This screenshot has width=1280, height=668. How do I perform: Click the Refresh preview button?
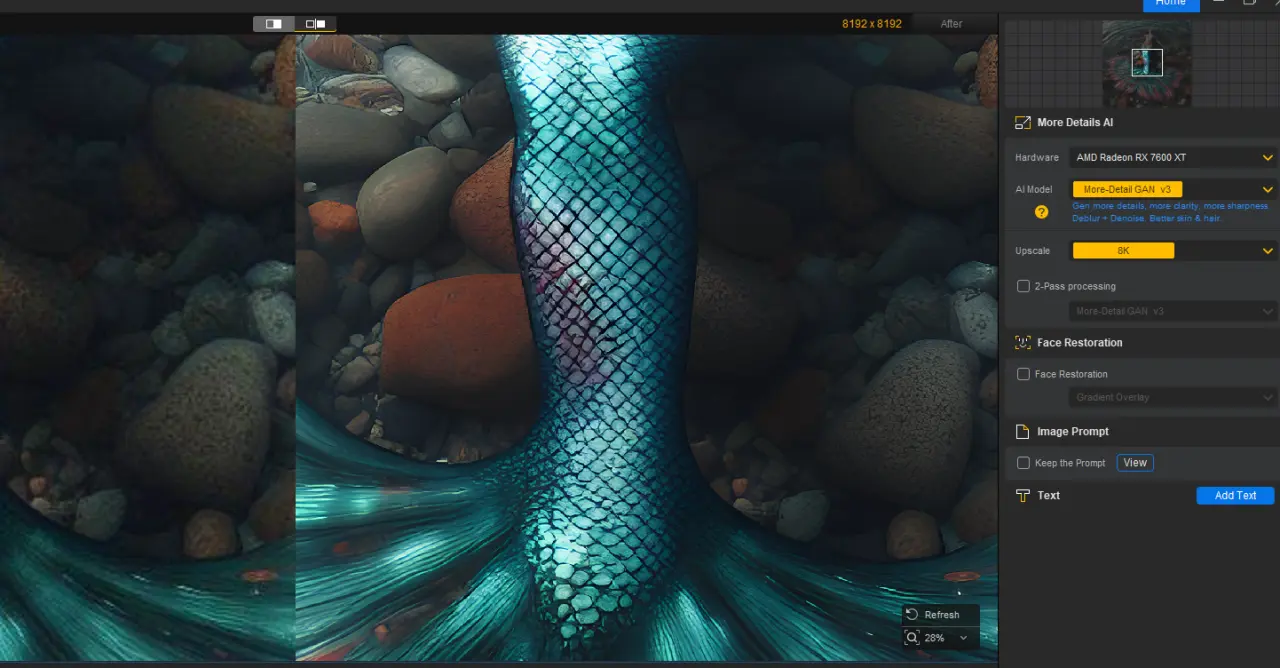click(x=940, y=615)
